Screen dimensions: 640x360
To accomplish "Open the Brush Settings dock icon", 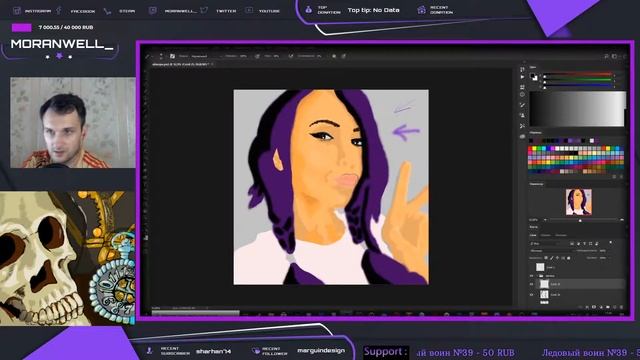I will point(522,105).
